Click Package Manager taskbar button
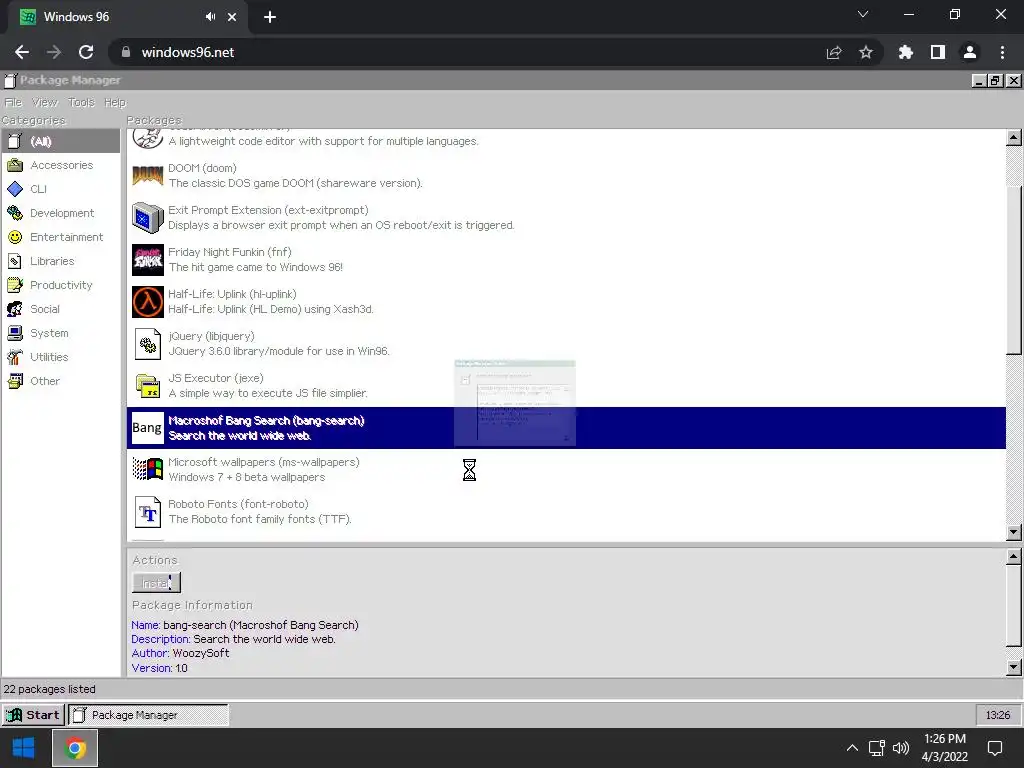The image size is (1024, 768). [148, 715]
